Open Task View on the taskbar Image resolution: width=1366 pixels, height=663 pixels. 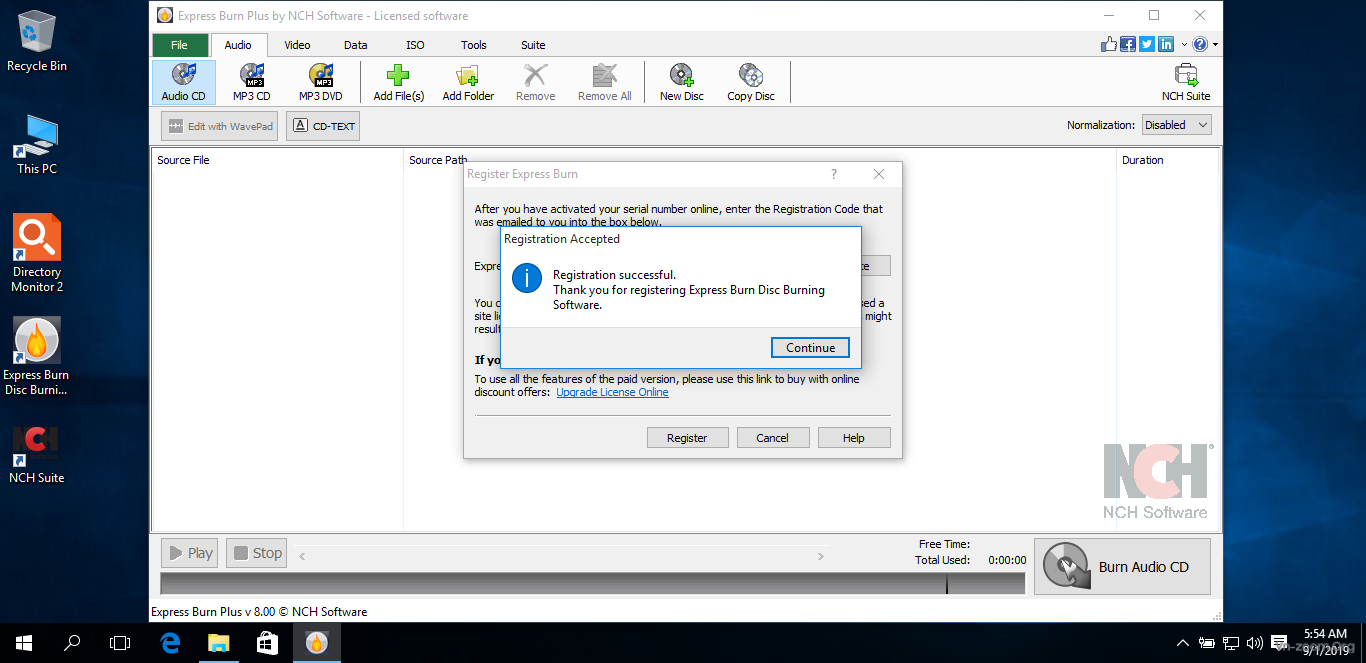[x=120, y=643]
